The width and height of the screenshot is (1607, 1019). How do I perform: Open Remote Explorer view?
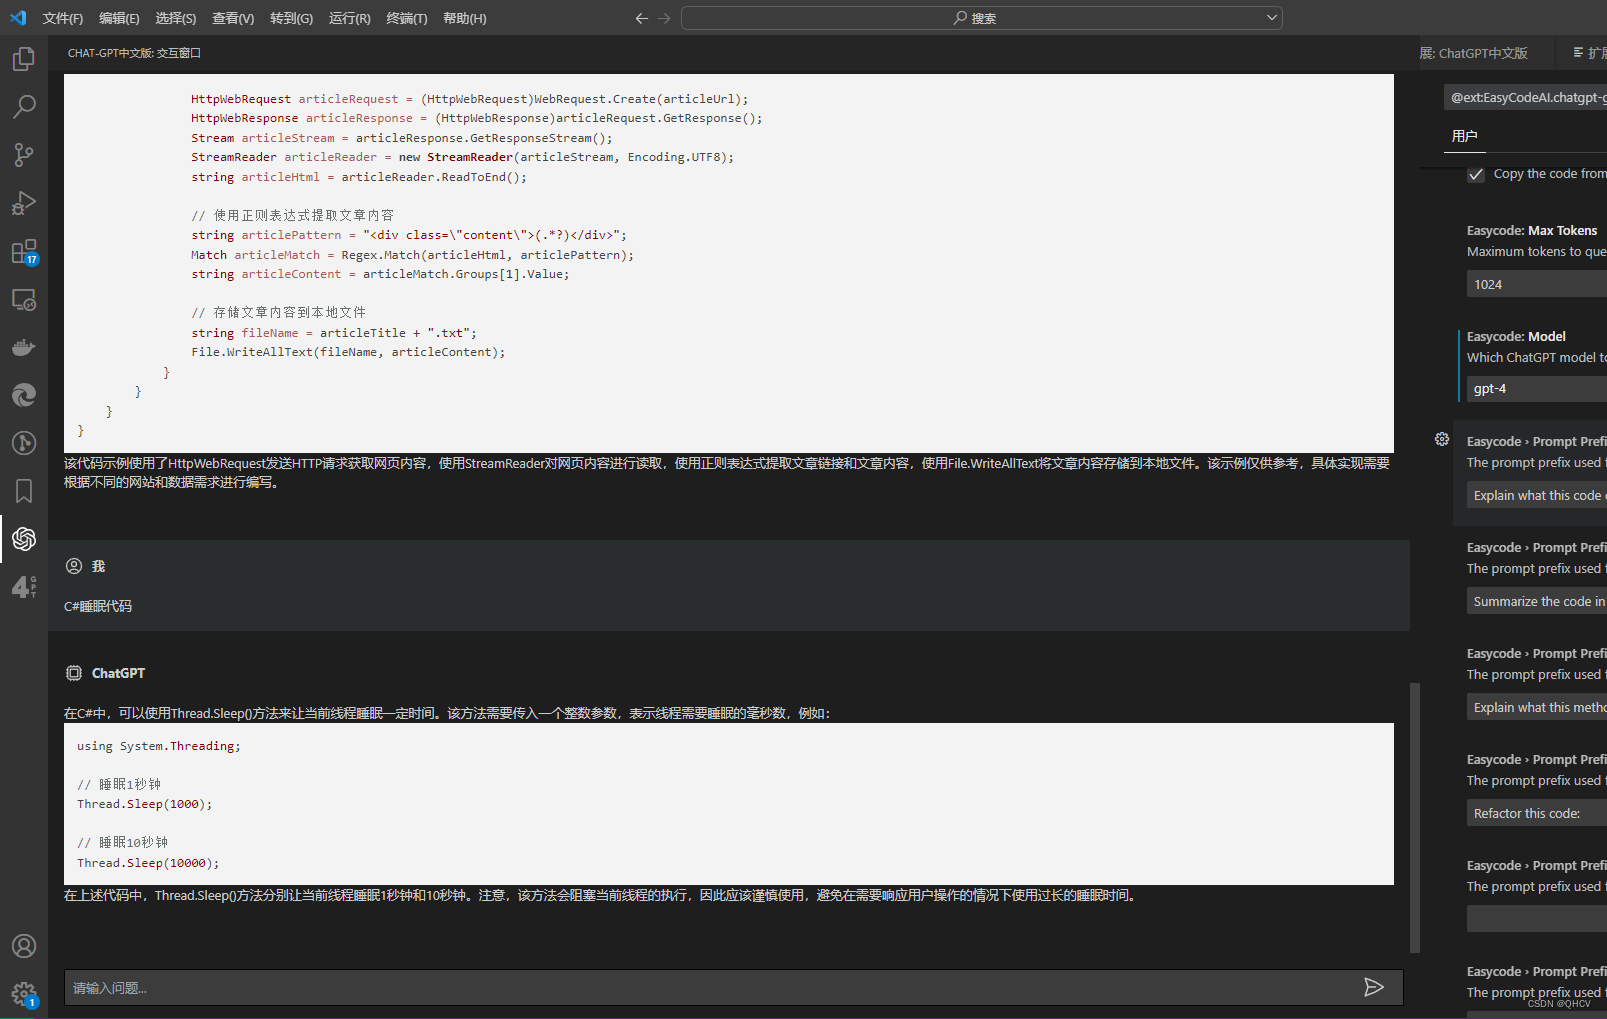[x=24, y=299]
